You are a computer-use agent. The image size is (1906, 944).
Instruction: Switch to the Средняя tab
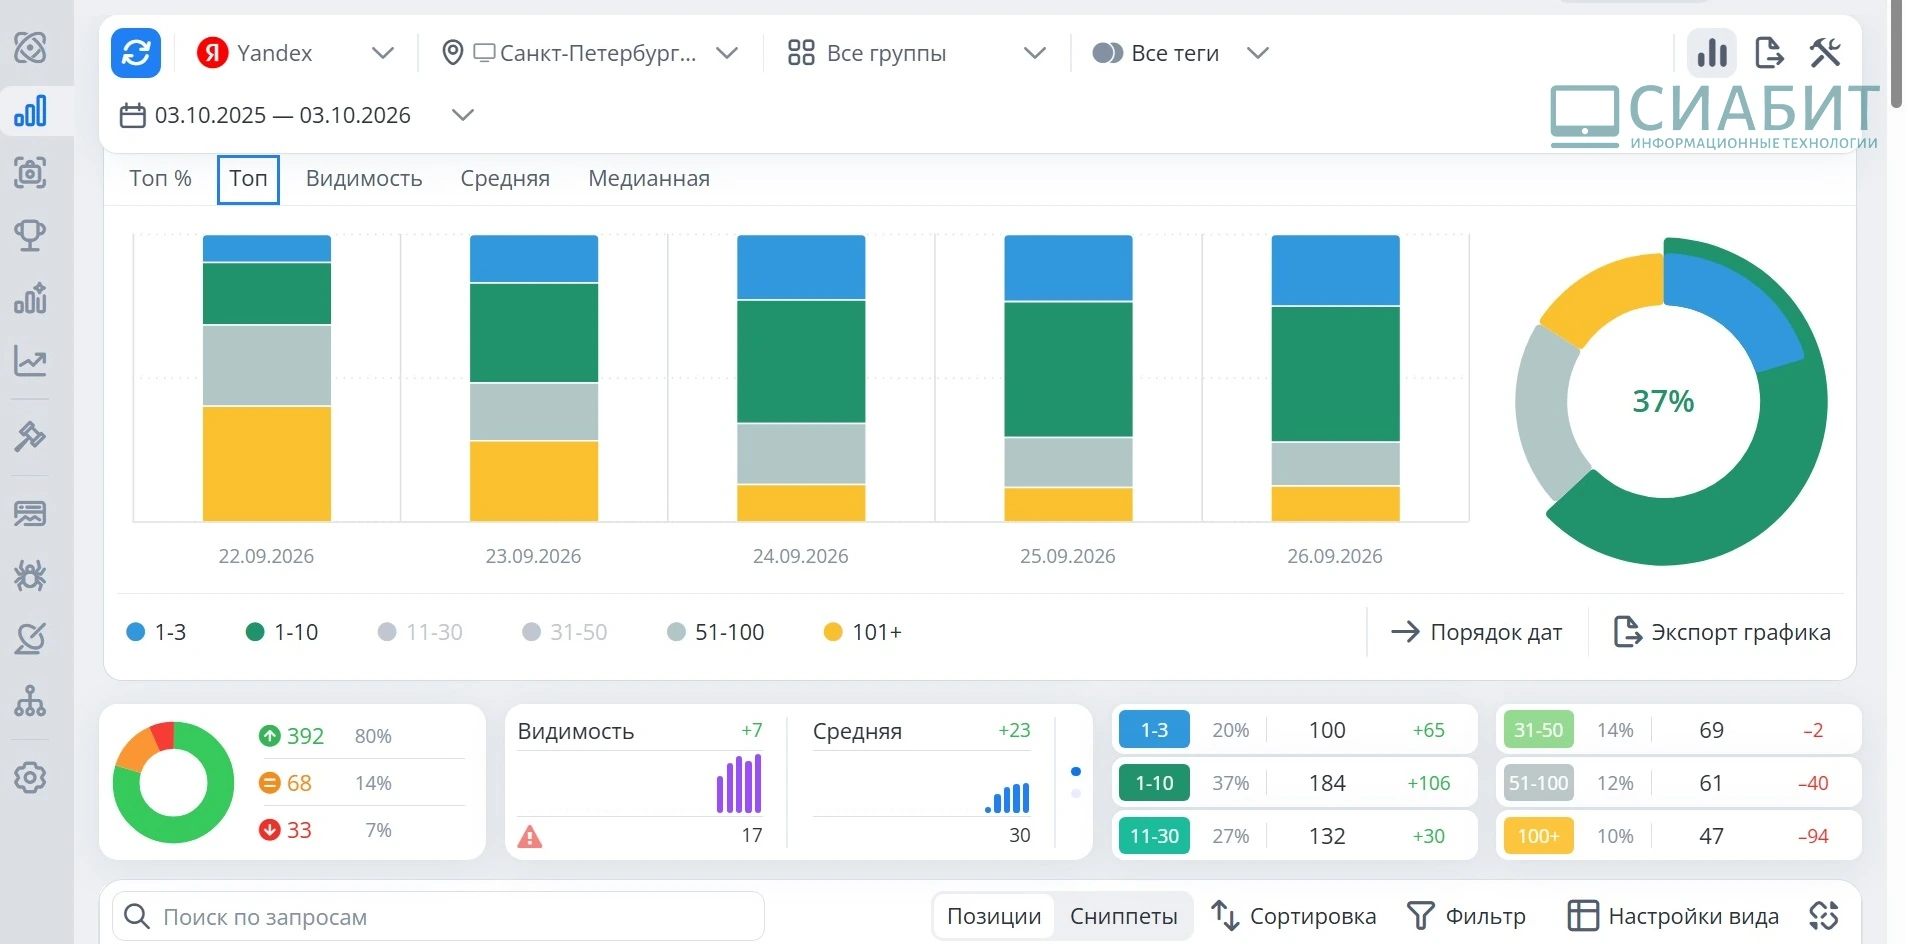pyautogui.click(x=505, y=179)
